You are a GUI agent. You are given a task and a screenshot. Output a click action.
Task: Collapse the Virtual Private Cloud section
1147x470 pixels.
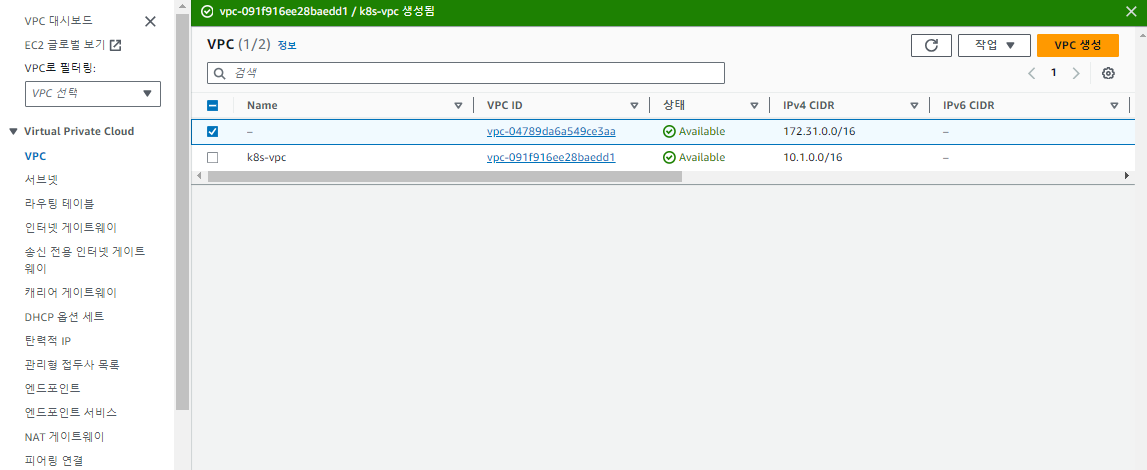pyautogui.click(x=12, y=132)
